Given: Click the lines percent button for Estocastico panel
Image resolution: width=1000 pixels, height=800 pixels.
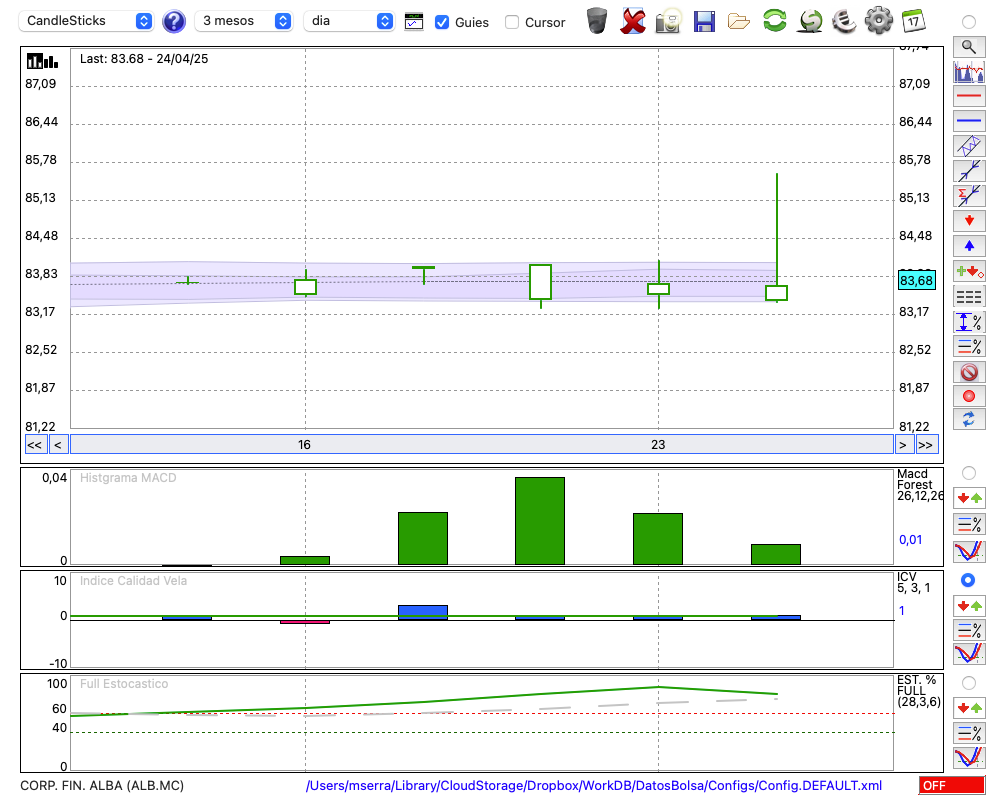Looking at the screenshot, I should click(x=969, y=733).
